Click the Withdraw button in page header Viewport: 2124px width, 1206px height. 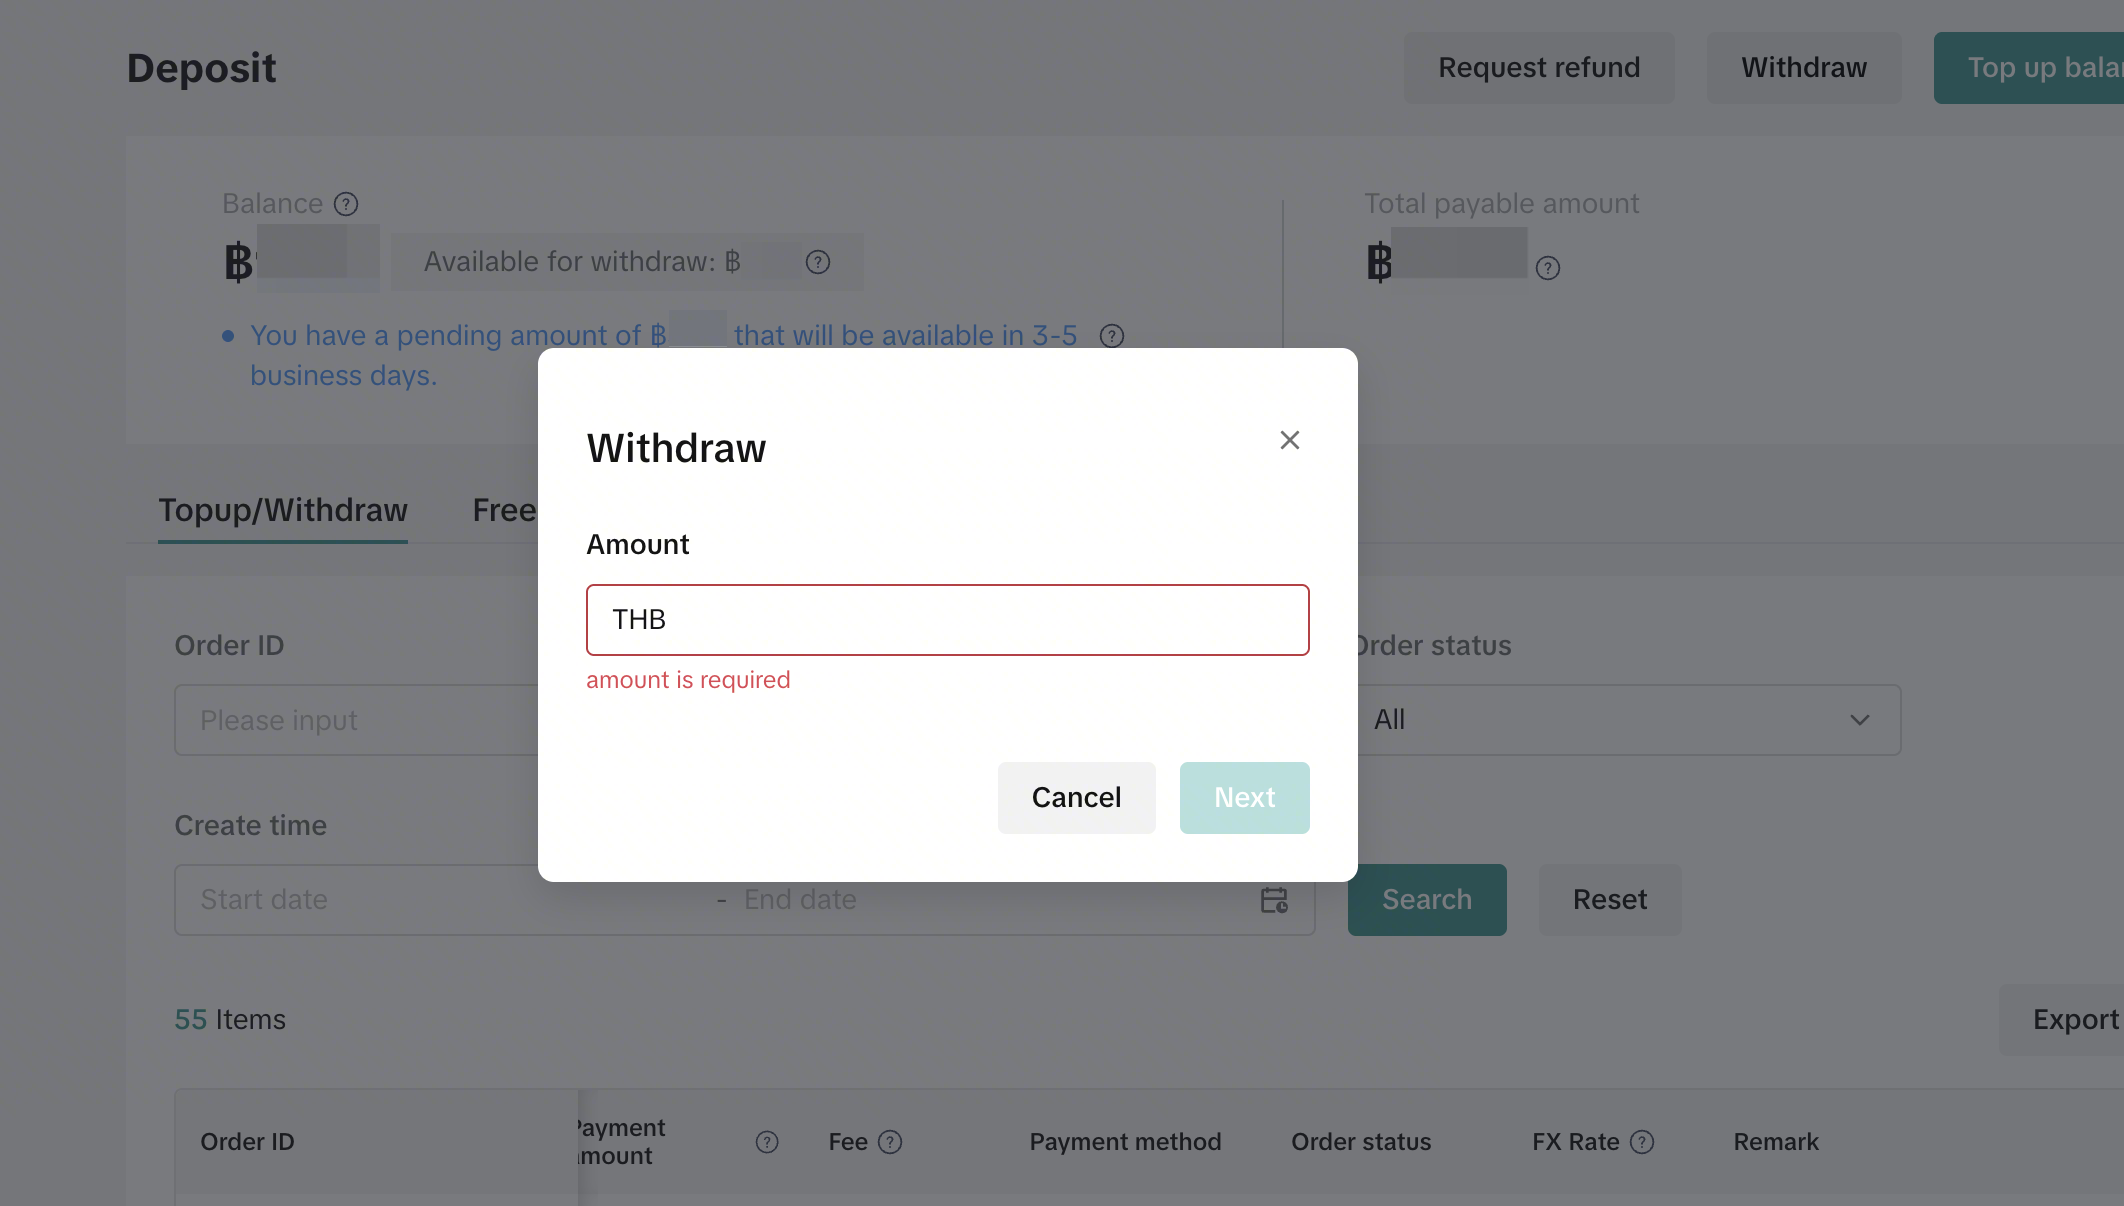1804,68
